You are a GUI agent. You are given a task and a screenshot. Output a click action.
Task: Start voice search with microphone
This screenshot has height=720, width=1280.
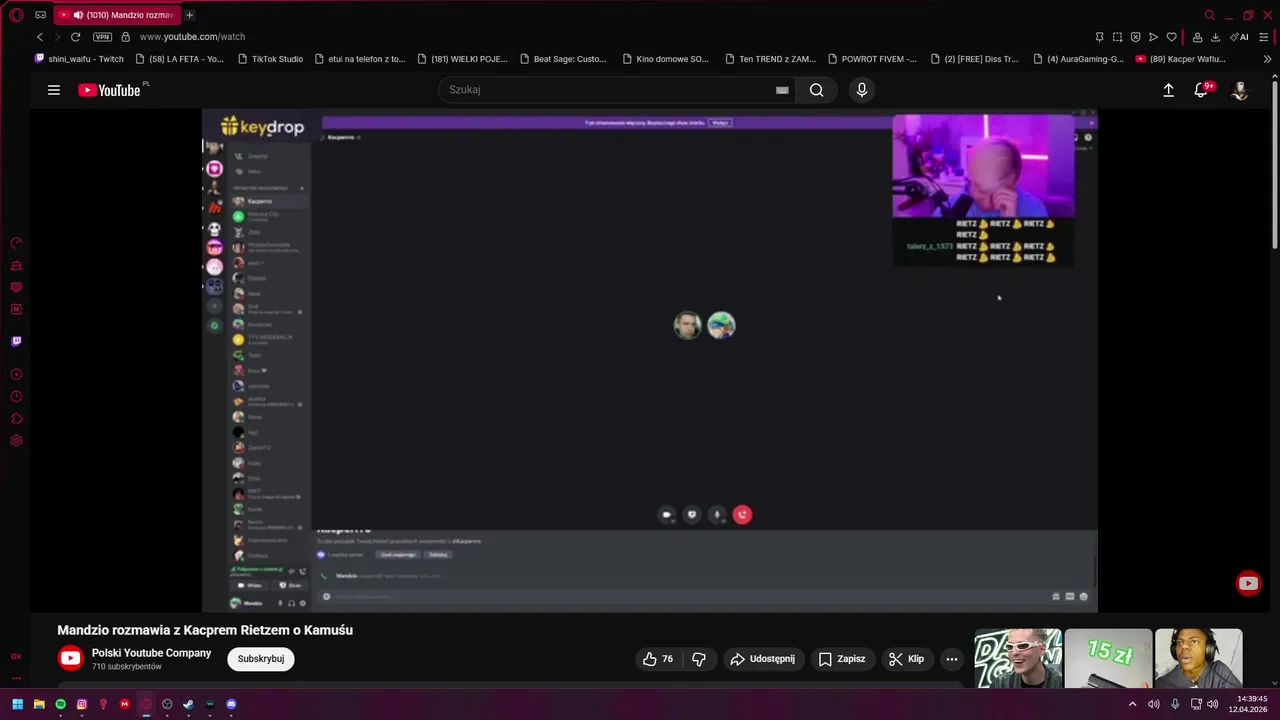(862, 90)
